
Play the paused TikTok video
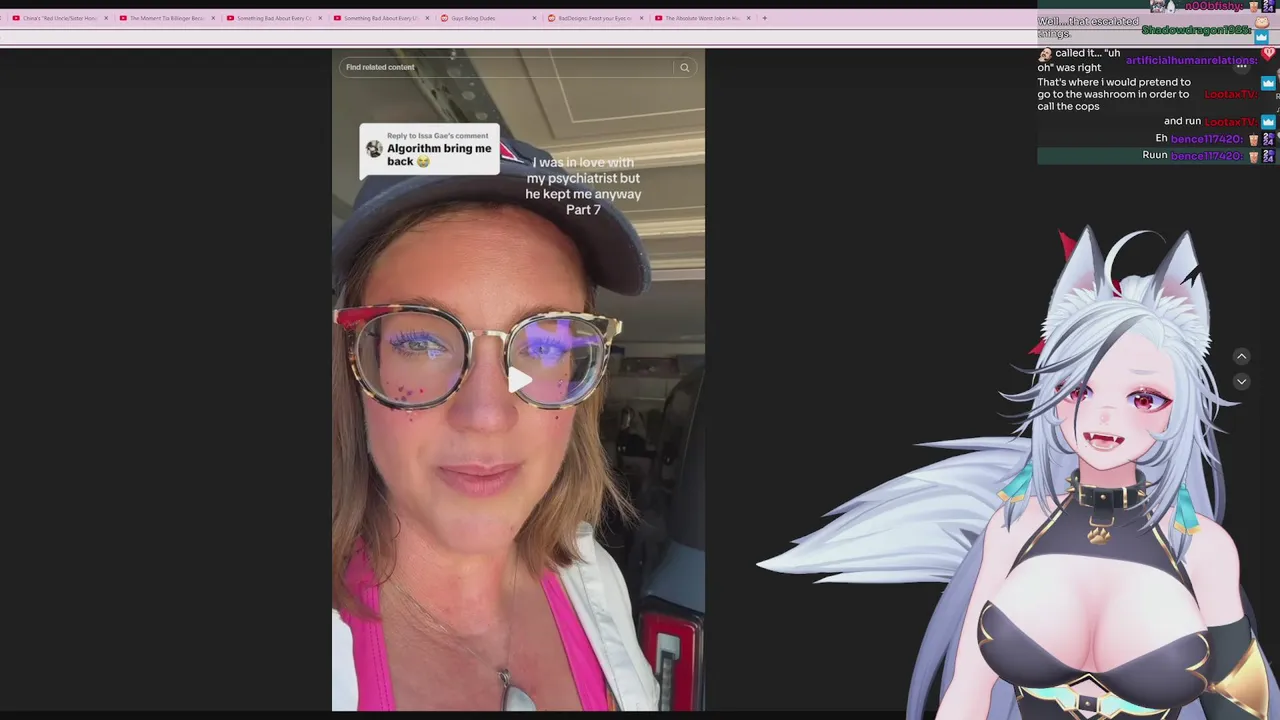point(519,380)
